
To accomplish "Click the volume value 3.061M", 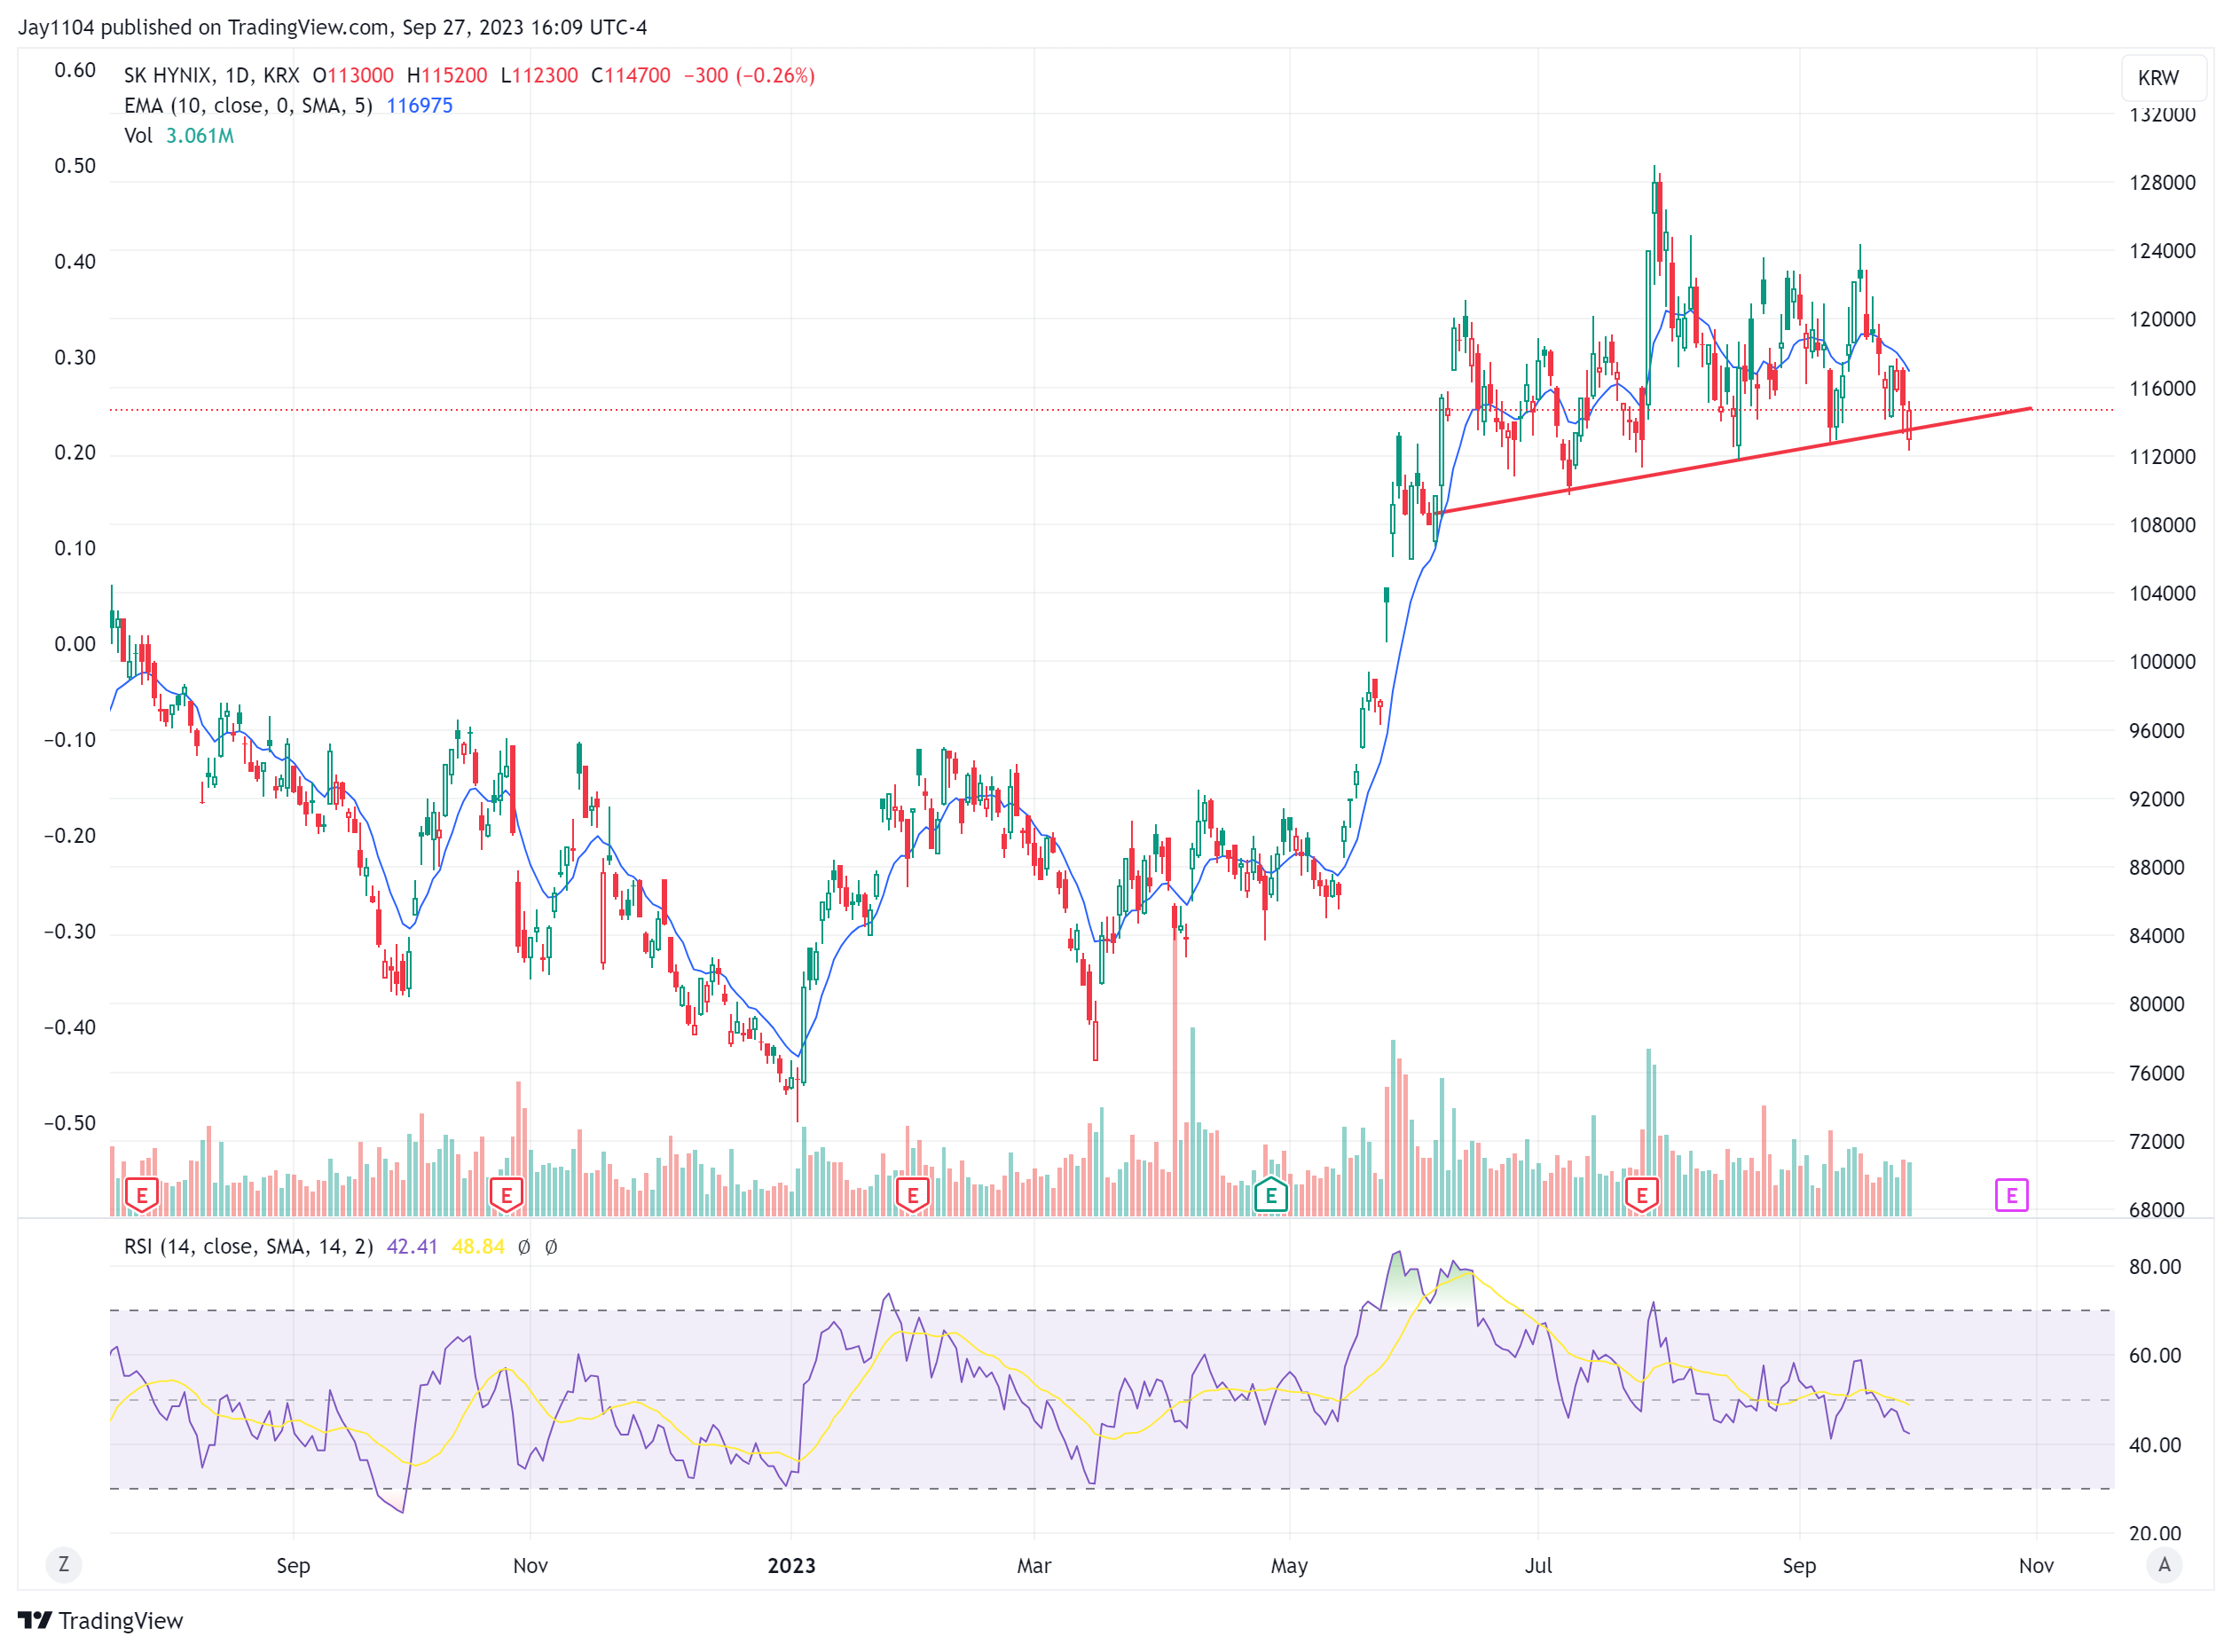I will [200, 136].
